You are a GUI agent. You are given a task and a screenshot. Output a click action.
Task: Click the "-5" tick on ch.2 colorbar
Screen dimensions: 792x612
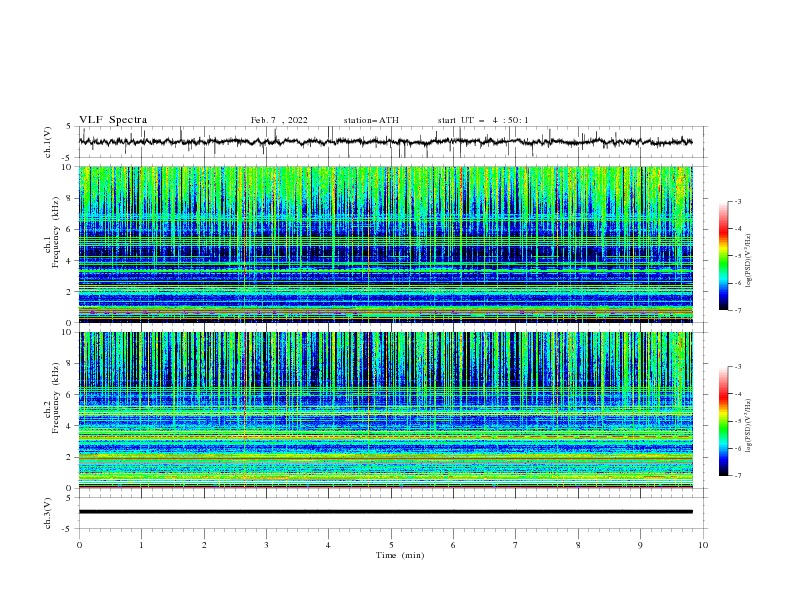[737, 421]
